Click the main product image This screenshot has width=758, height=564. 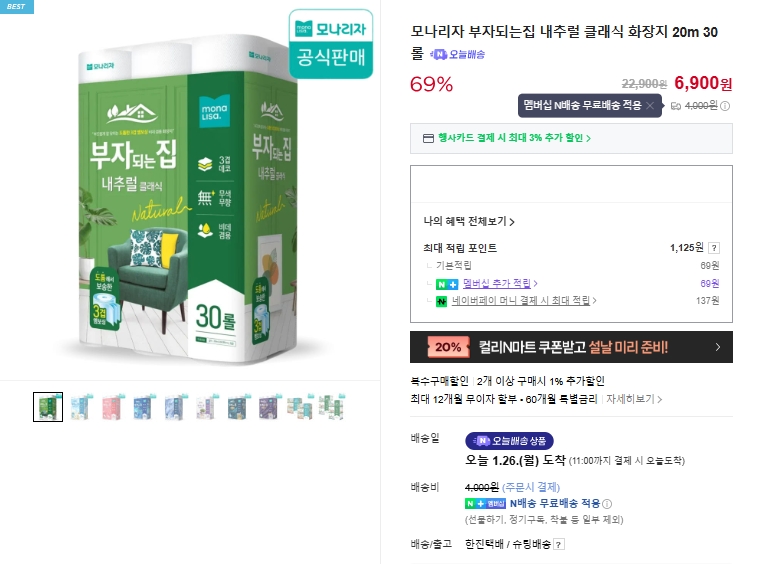click(x=190, y=190)
